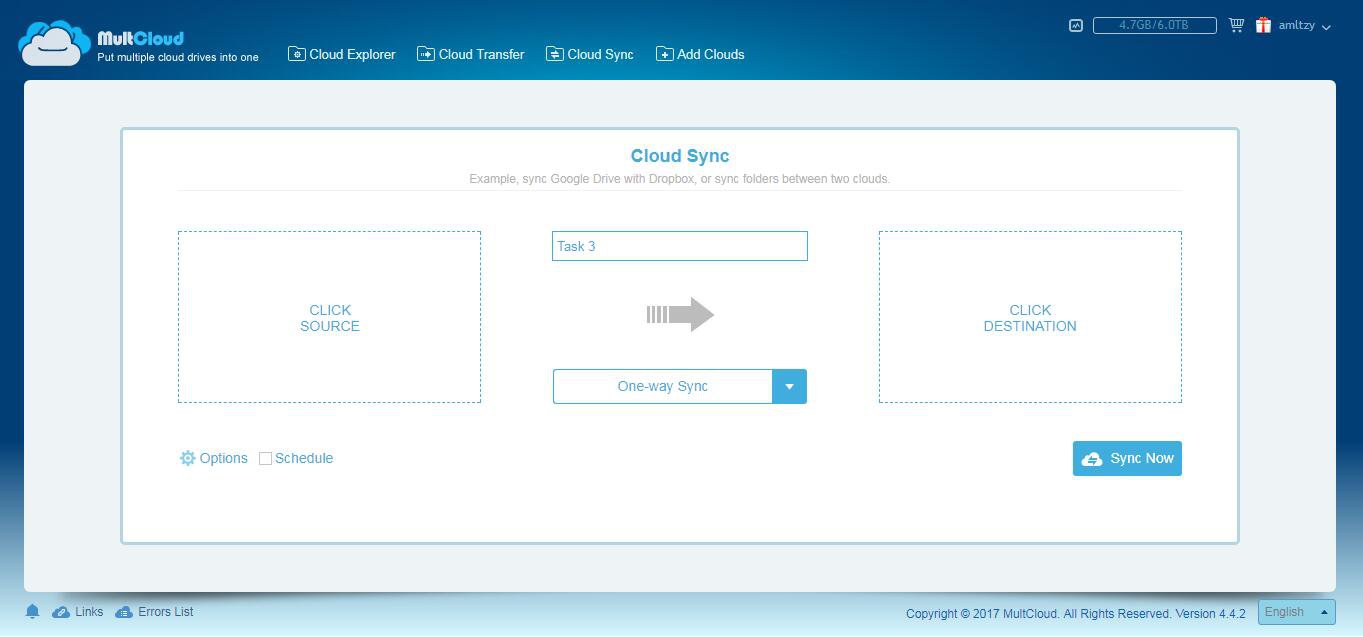The image size is (1363, 637).
Task: Click the MultCloud brand name text
Action: click(141, 38)
